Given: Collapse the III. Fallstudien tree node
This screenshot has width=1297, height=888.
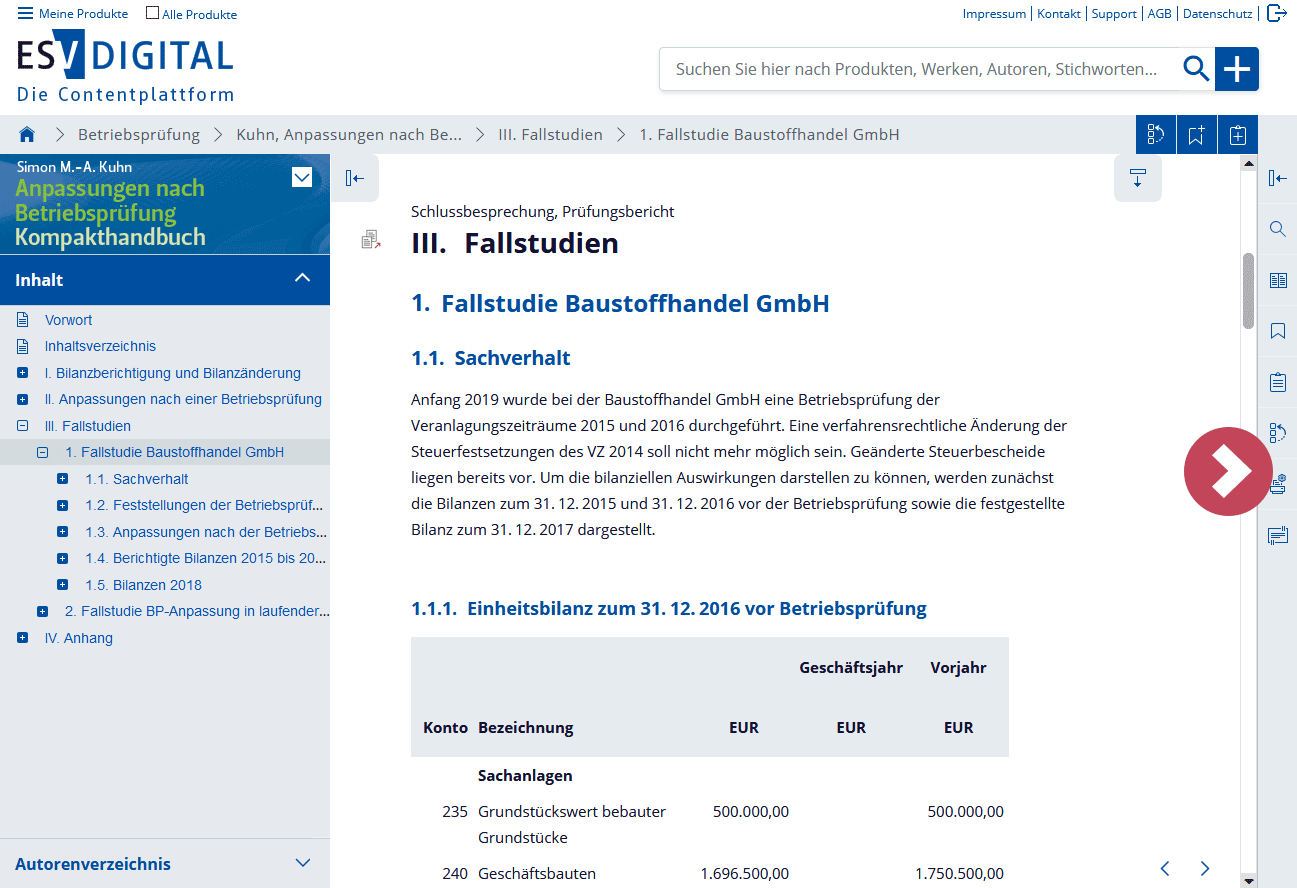Looking at the screenshot, I should 23,426.
